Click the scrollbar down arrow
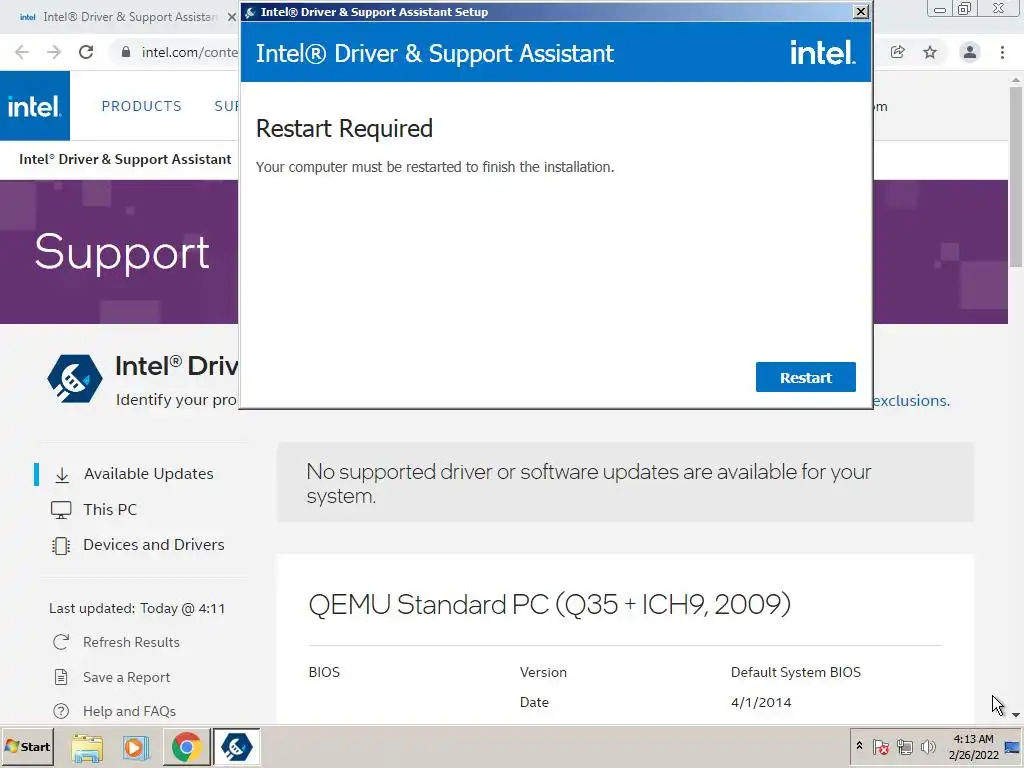1024x768 pixels. (1016, 715)
